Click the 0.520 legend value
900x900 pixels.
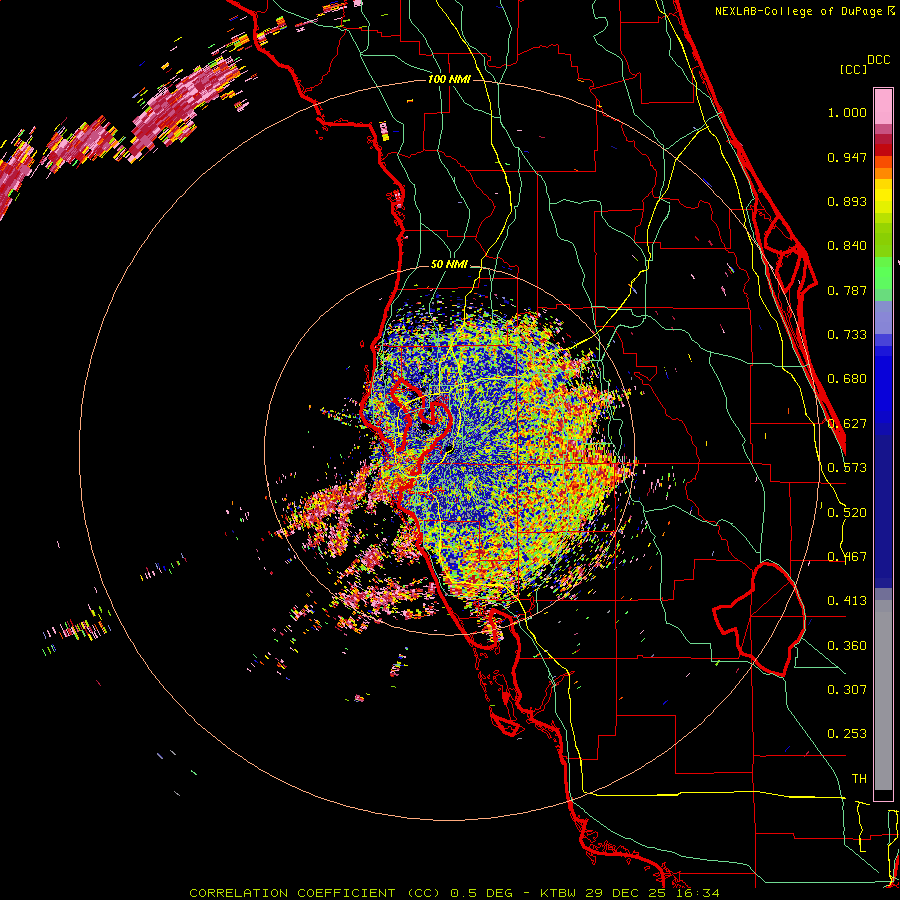(x=847, y=513)
